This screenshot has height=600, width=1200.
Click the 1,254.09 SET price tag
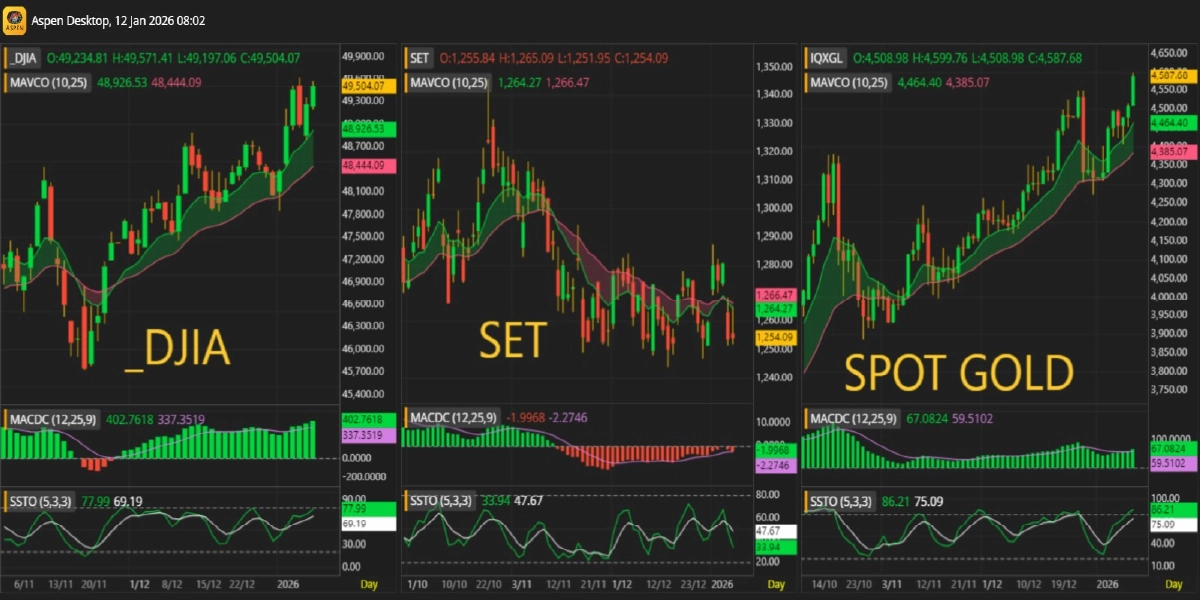(x=775, y=339)
